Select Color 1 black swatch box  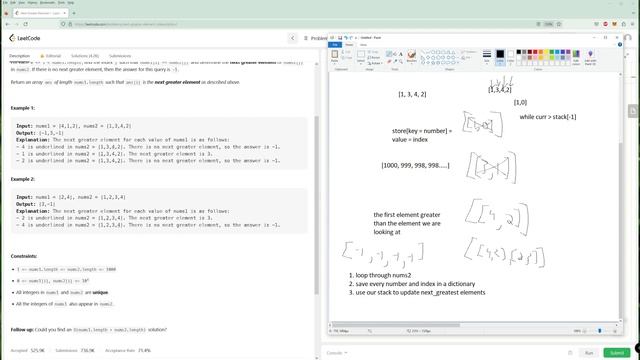[x=500, y=56]
